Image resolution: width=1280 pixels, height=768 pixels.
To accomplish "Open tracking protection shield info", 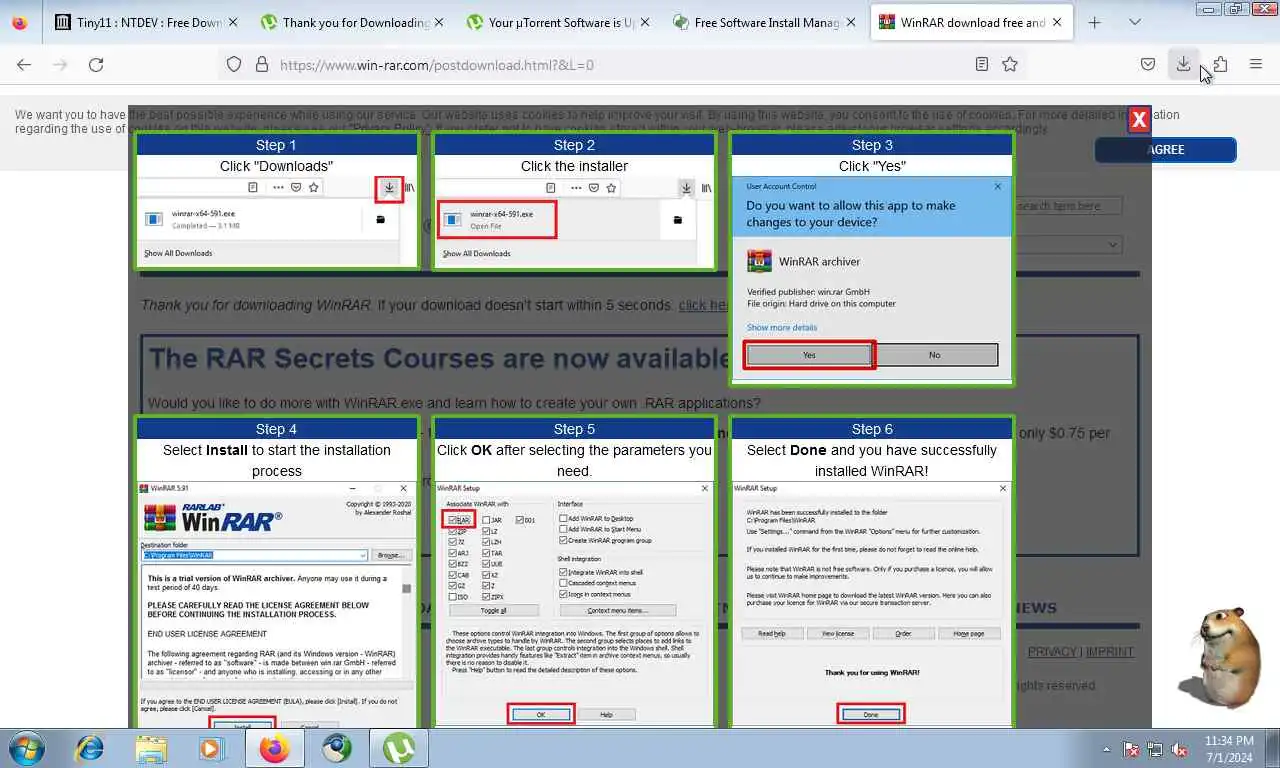I will click(x=234, y=64).
